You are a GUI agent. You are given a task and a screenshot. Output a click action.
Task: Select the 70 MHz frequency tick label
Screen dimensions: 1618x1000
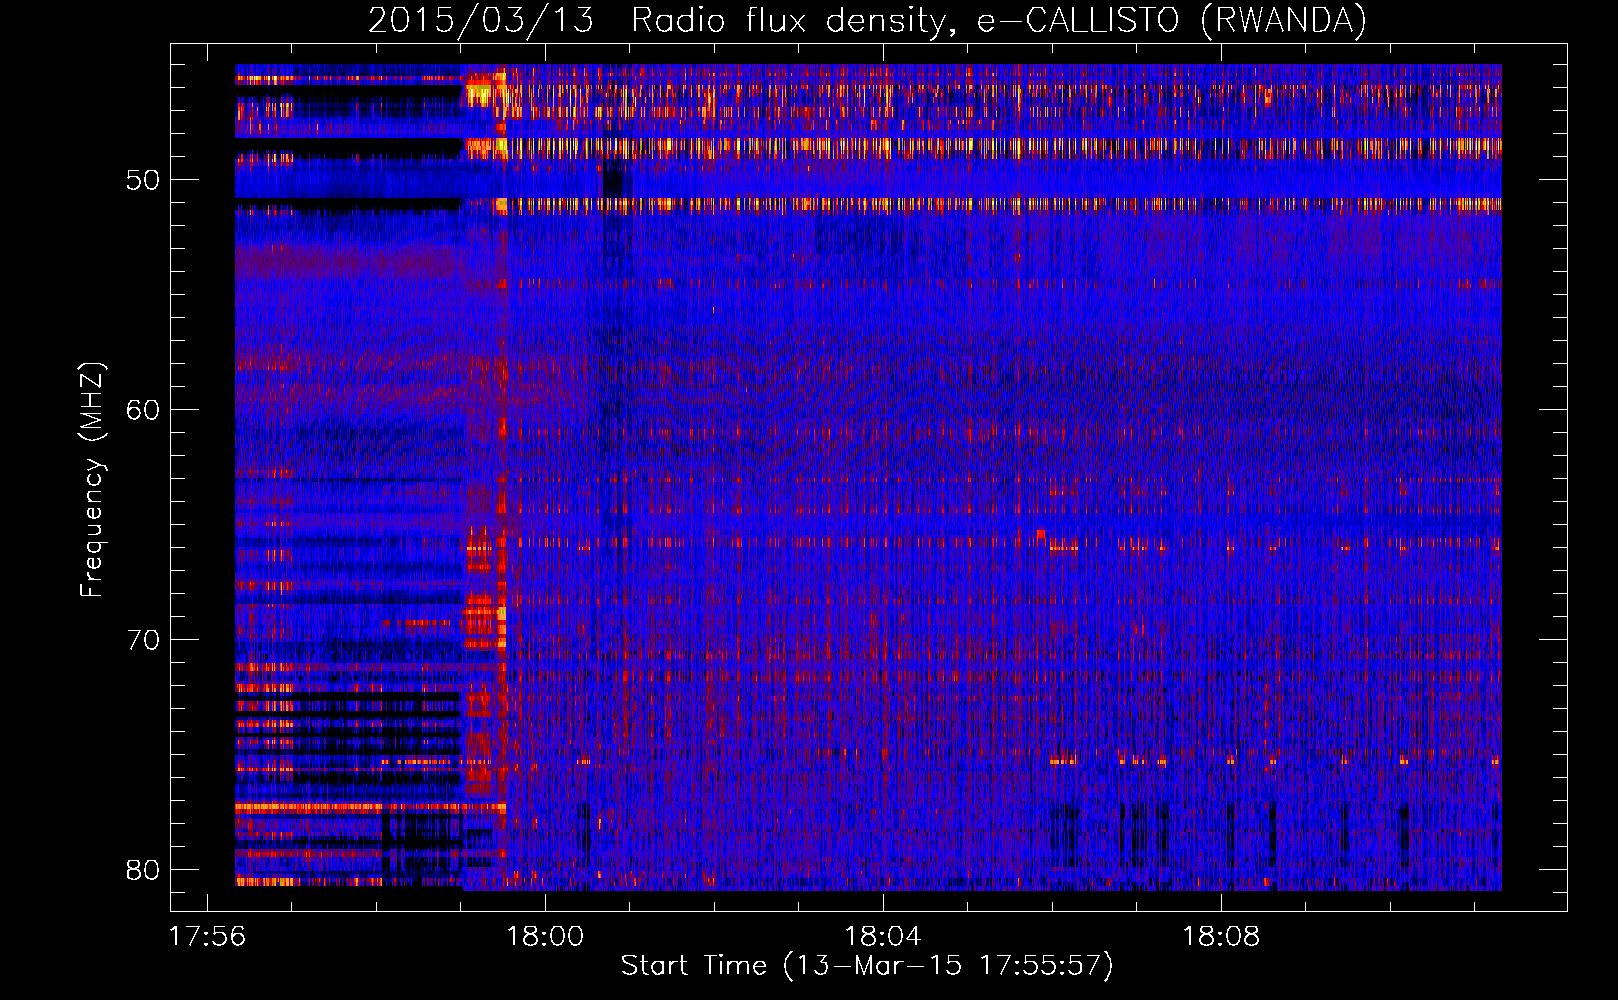(x=143, y=640)
